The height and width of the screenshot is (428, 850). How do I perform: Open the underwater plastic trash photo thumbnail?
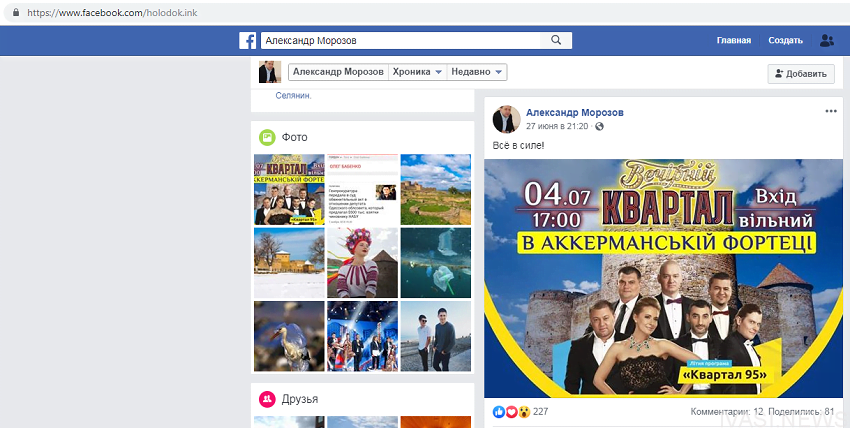pos(436,263)
